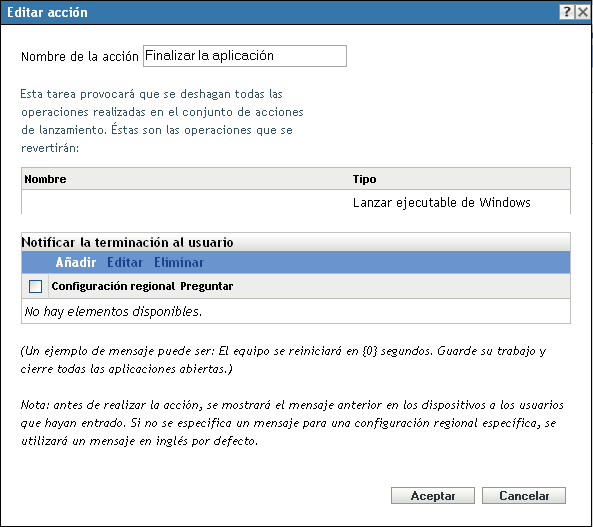
Task: Click the Nombre de la acción text field
Action: pos(245,56)
